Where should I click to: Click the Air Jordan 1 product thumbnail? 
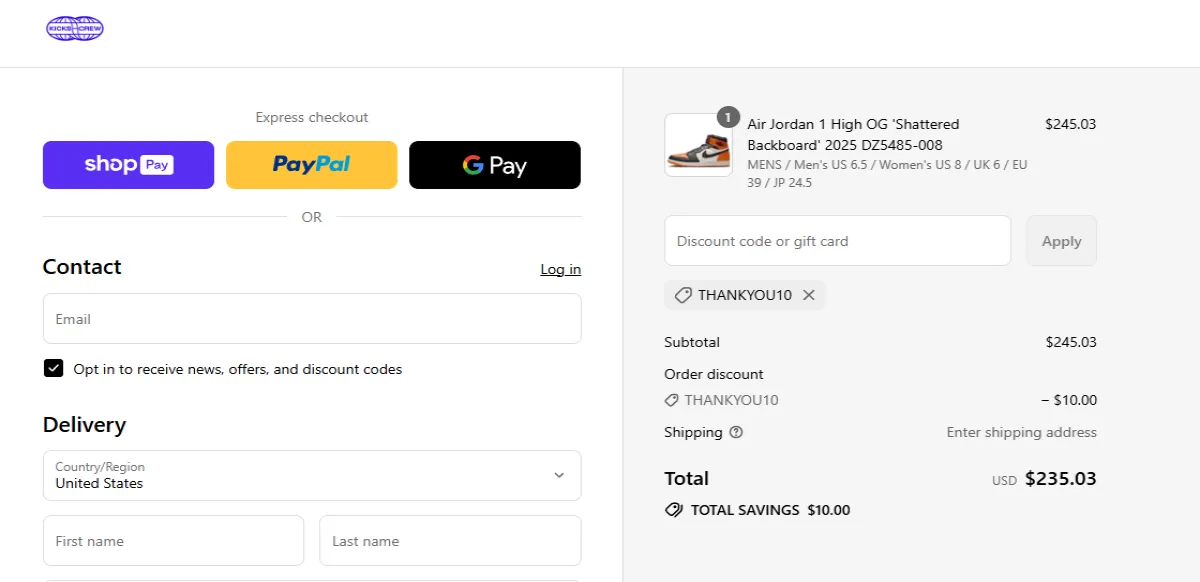698,145
